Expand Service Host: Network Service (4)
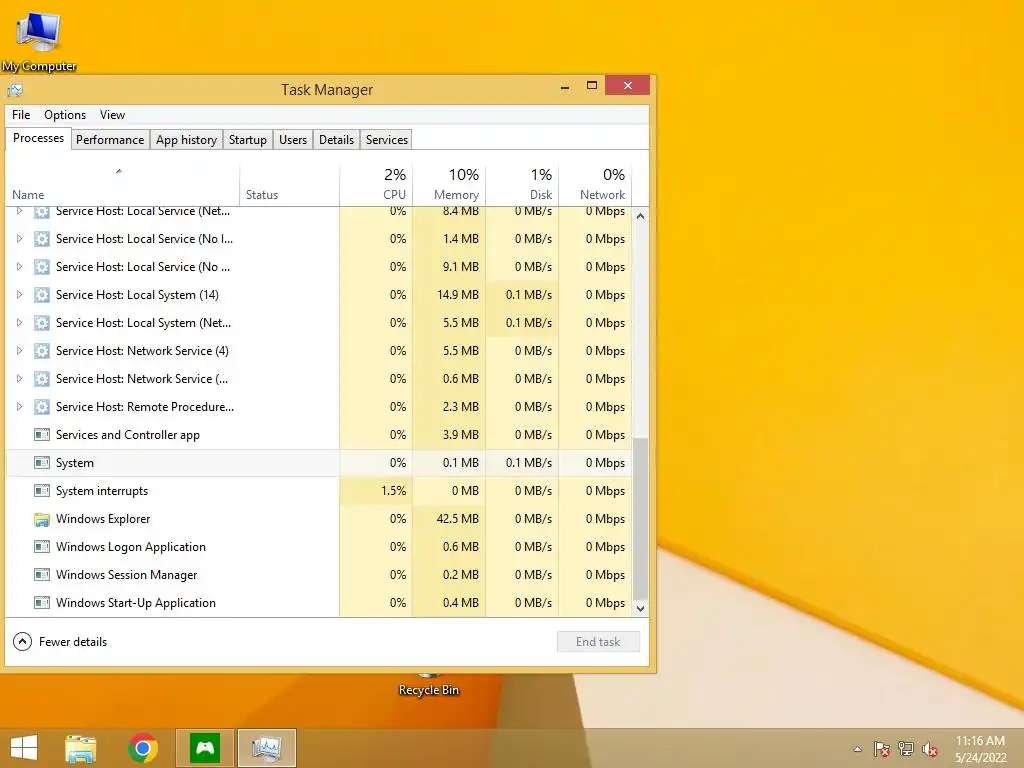1024x768 pixels. pyautogui.click(x=19, y=351)
